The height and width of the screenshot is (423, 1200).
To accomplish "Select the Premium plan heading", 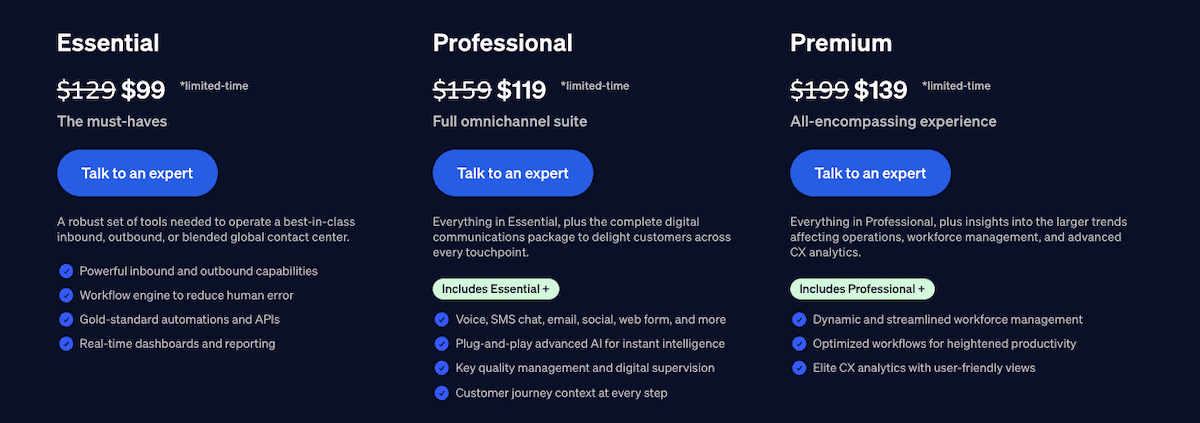I will click(x=841, y=43).
